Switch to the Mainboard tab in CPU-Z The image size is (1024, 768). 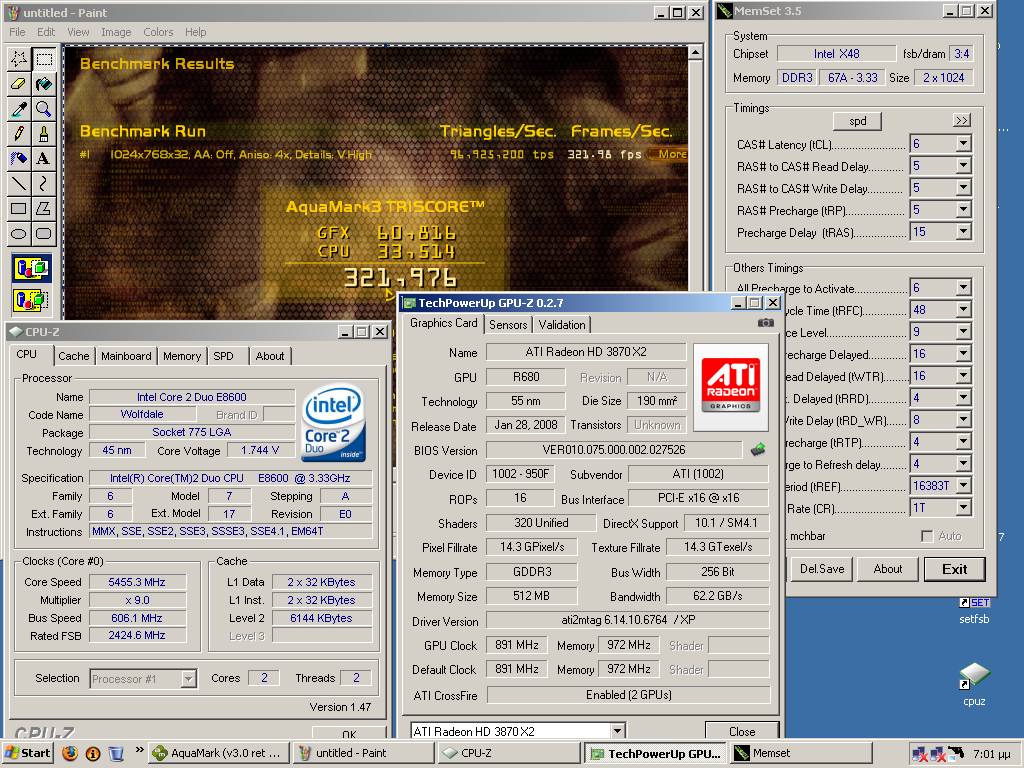[x=126, y=356]
